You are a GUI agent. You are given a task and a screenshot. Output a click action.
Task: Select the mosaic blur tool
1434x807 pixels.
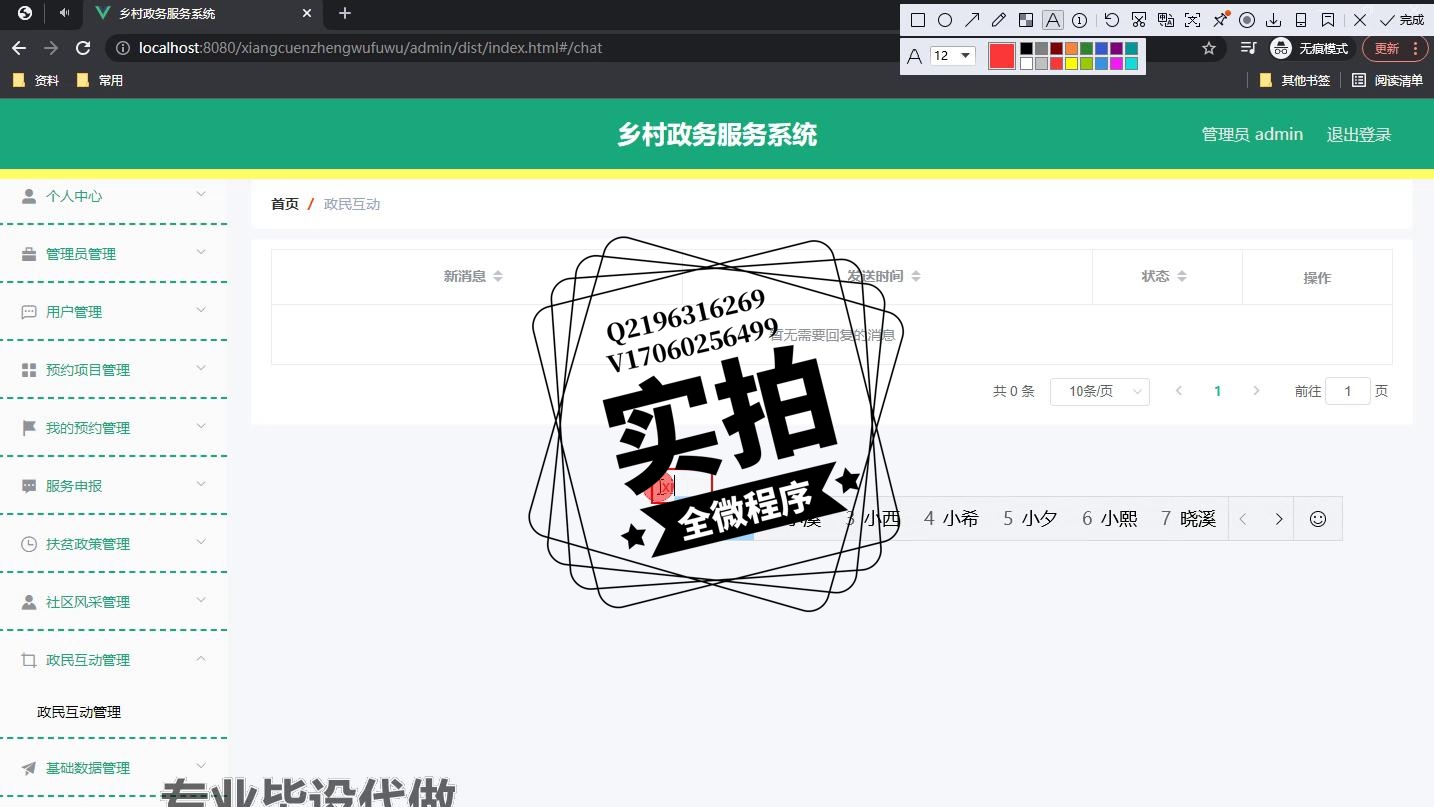point(1026,20)
